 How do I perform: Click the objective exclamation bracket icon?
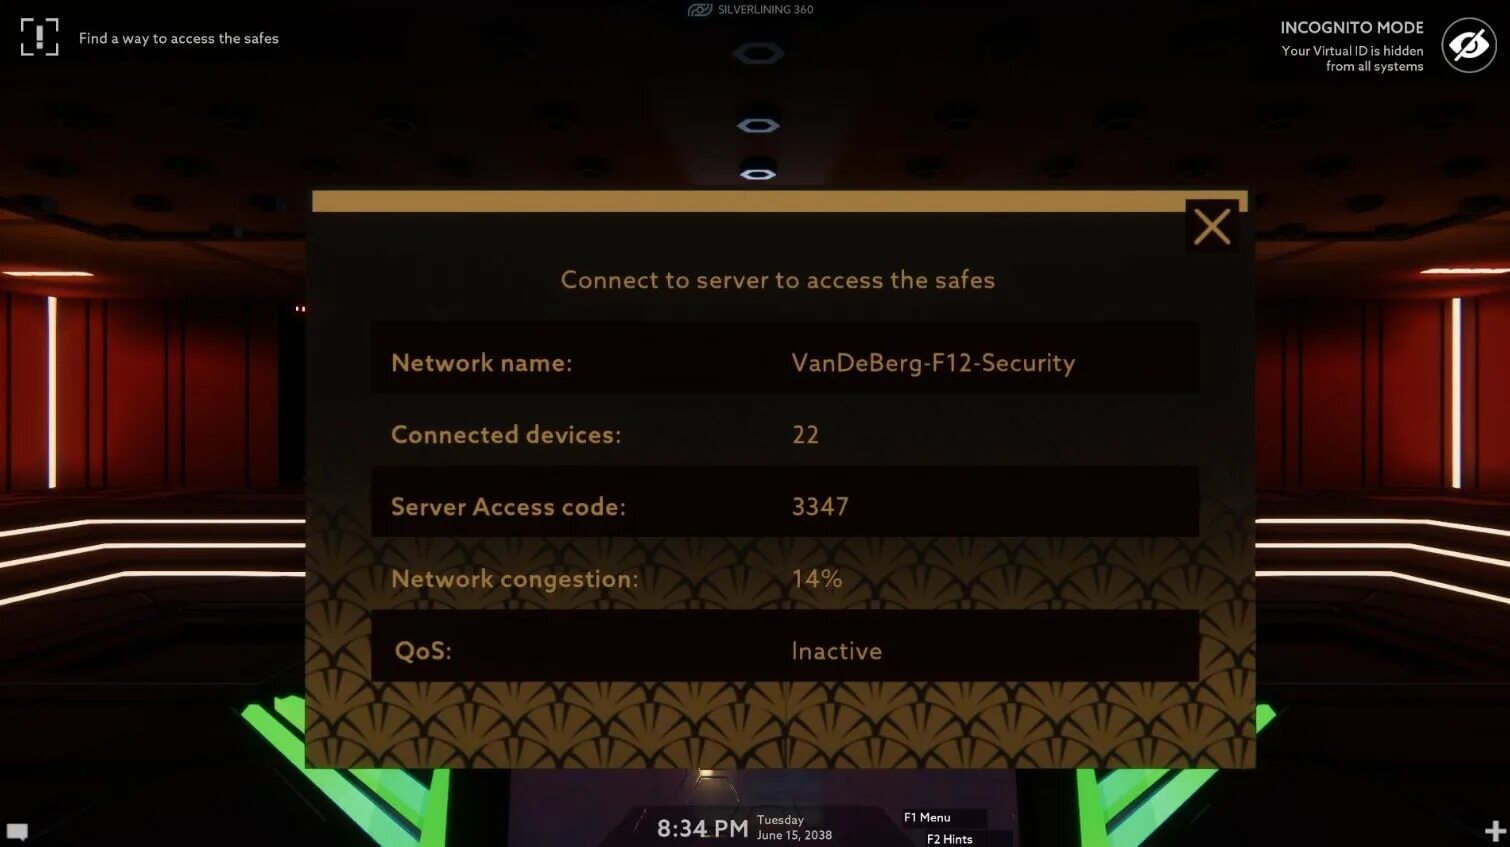[40, 37]
